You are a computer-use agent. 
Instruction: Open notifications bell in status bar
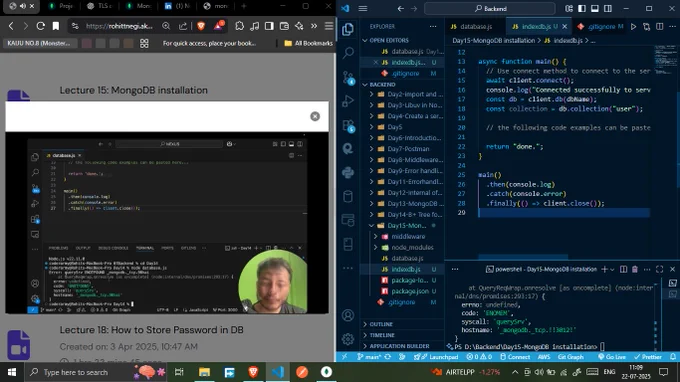(673, 357)
